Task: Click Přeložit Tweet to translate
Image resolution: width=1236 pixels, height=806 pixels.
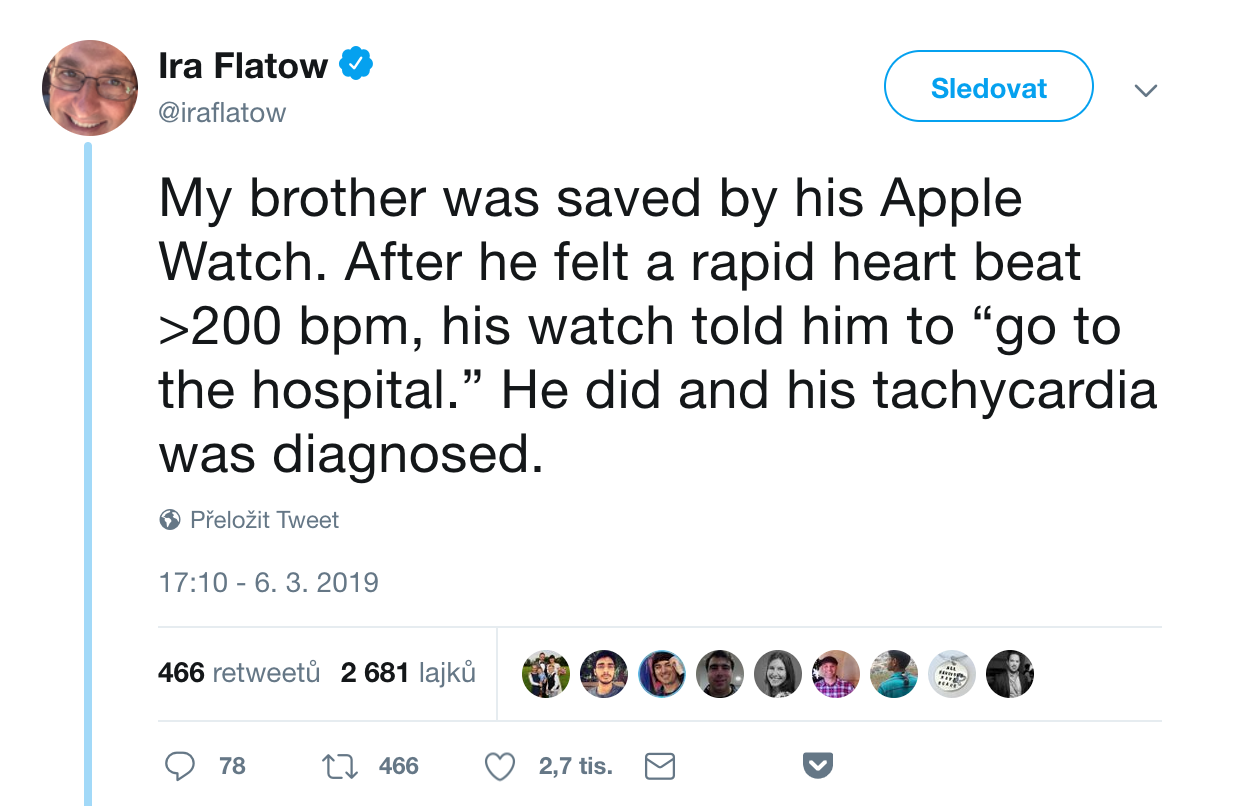Action: [264, 519]
